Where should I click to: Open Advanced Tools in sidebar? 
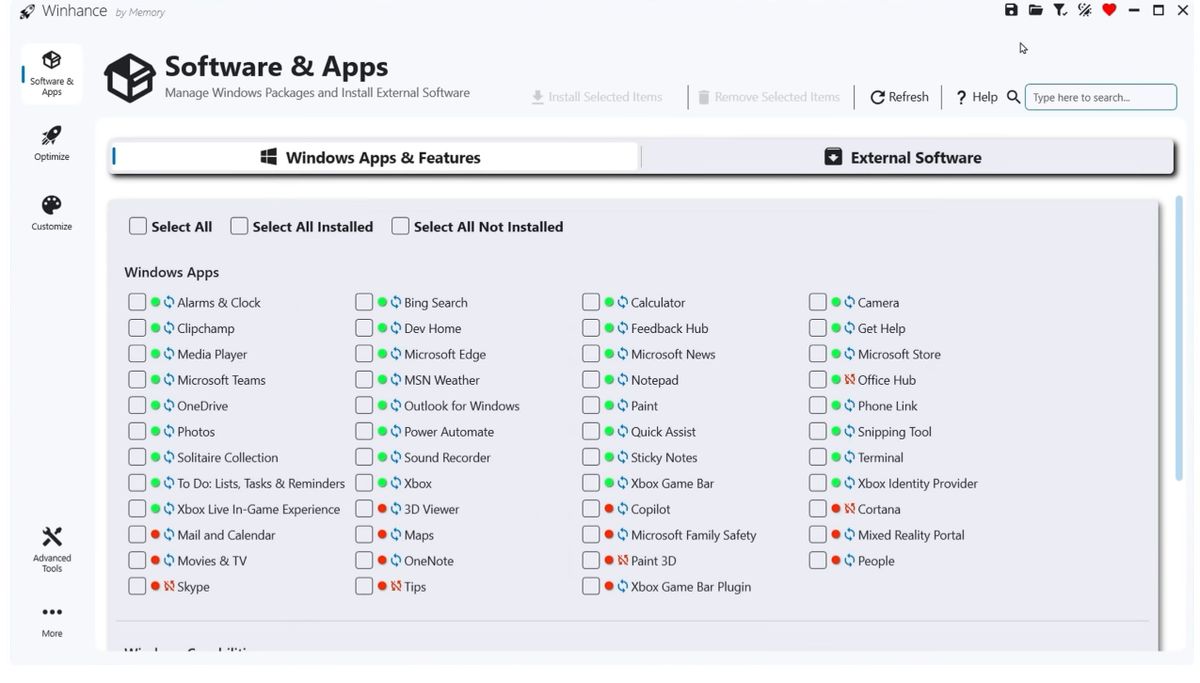click(x=52, y=549)
